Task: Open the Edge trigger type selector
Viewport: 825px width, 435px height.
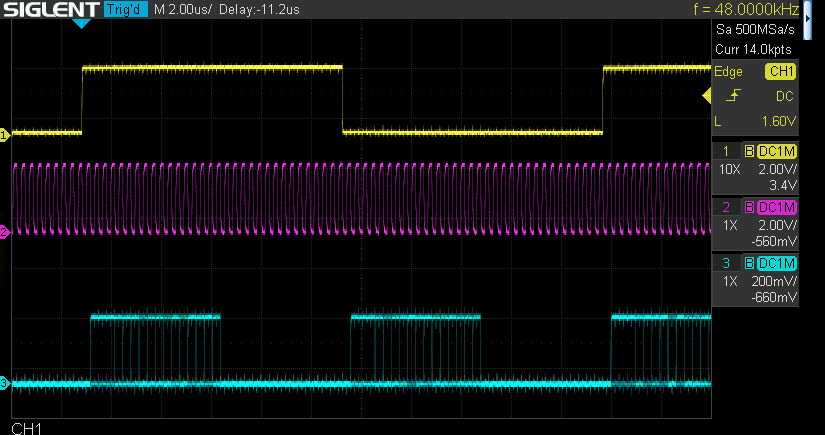Action: pyautogui.click(x=728, y=72)
